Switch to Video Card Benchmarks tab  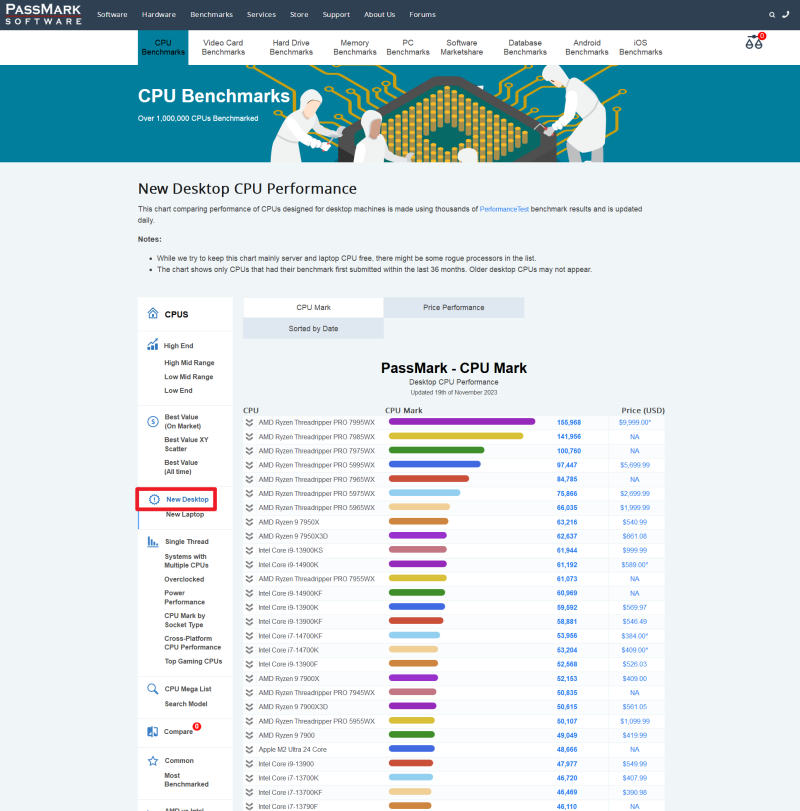(223, 48)
